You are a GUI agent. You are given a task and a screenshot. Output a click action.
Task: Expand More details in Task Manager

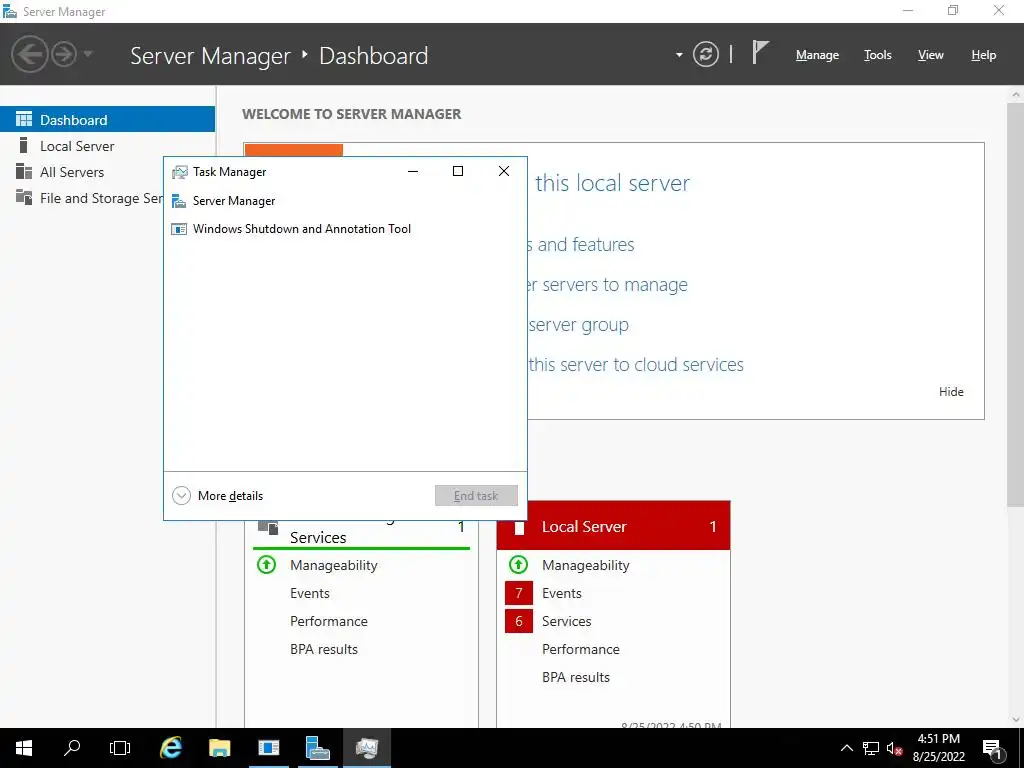[217, 496]
